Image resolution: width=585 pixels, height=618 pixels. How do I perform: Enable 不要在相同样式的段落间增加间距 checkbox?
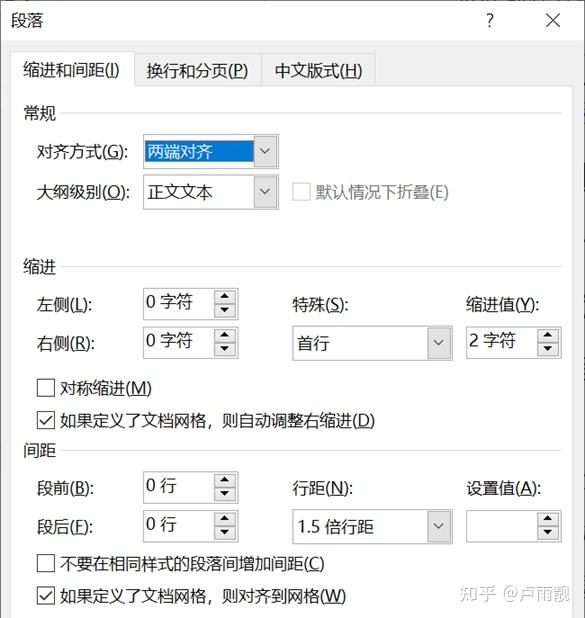(46, 563)
